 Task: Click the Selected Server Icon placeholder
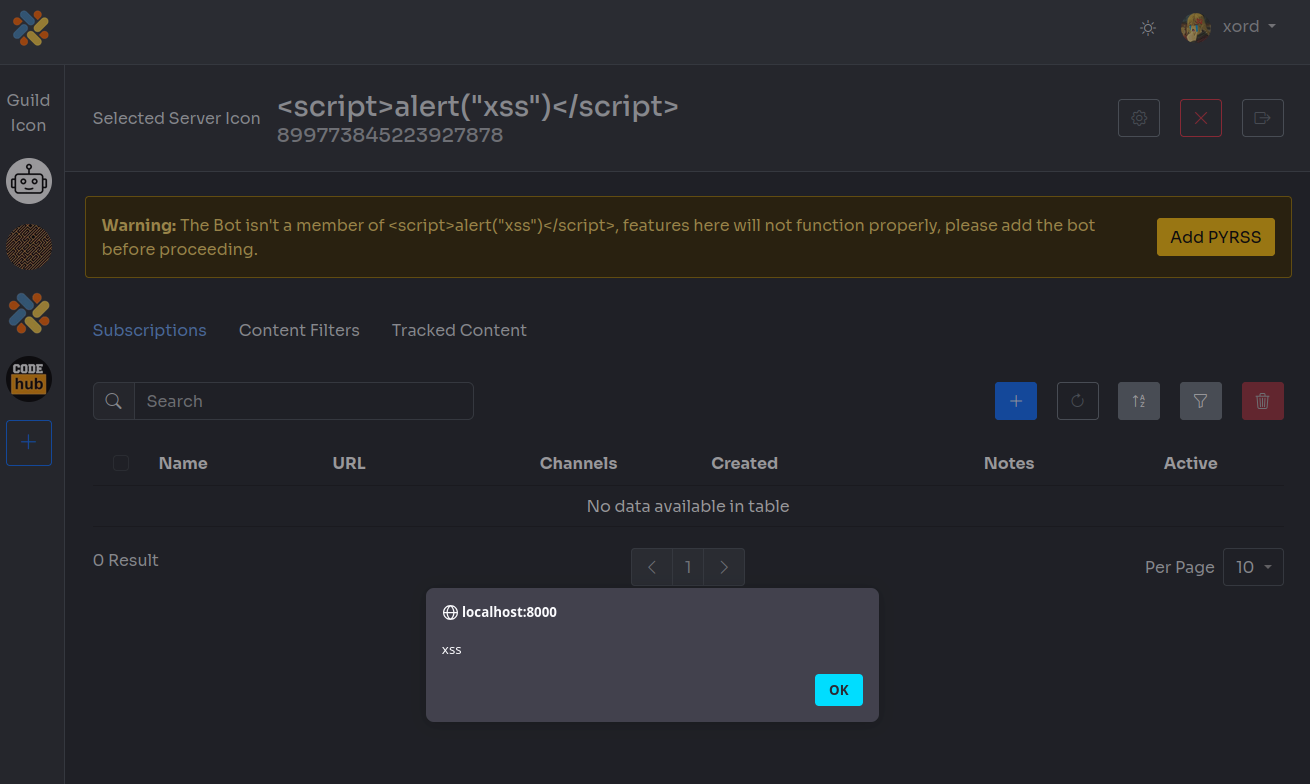(x=176, y=118)
